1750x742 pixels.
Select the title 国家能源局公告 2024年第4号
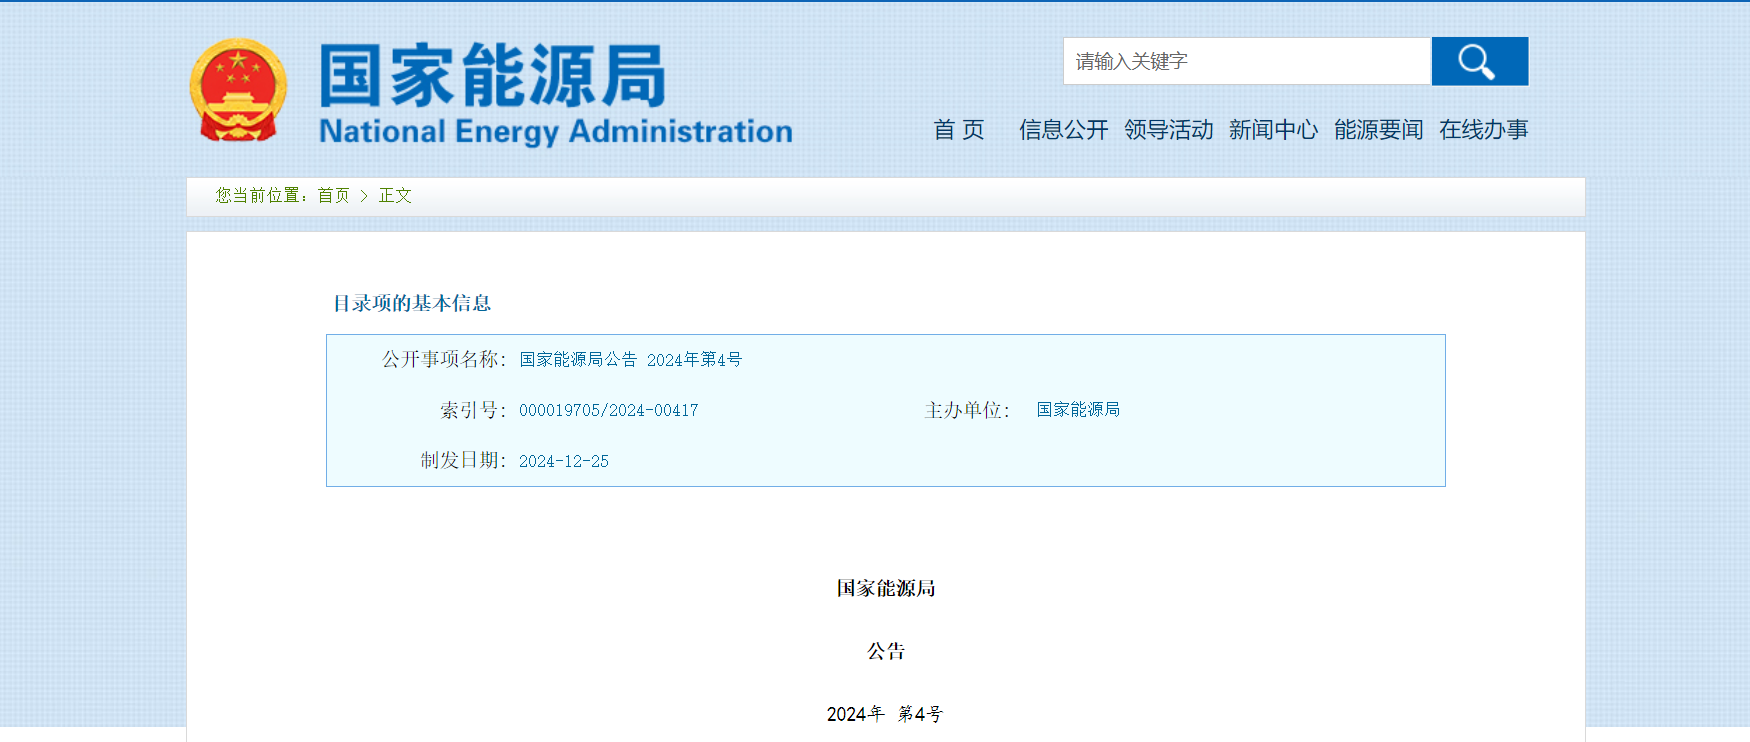pyautogui.click(x=630, y=360)
